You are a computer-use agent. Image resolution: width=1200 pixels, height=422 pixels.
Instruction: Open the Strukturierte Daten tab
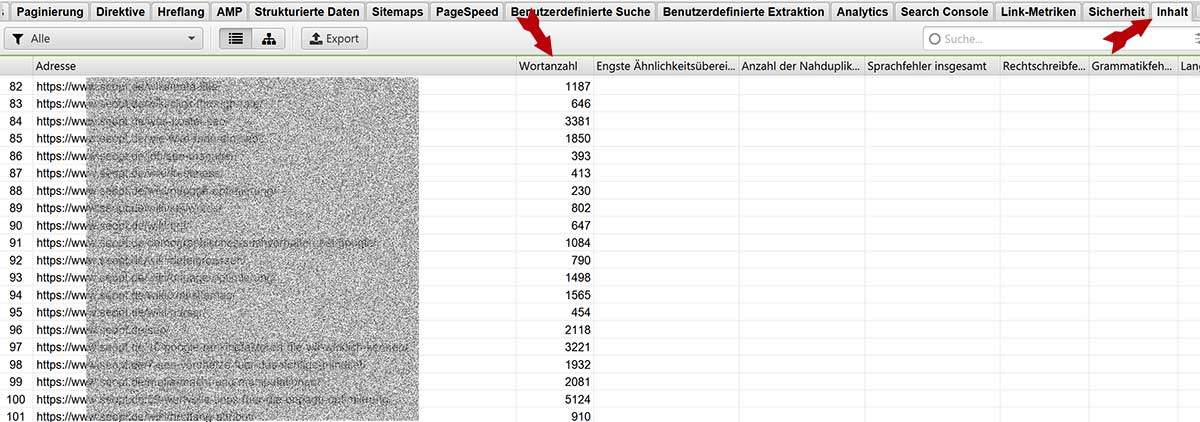[x=305, y=12]
